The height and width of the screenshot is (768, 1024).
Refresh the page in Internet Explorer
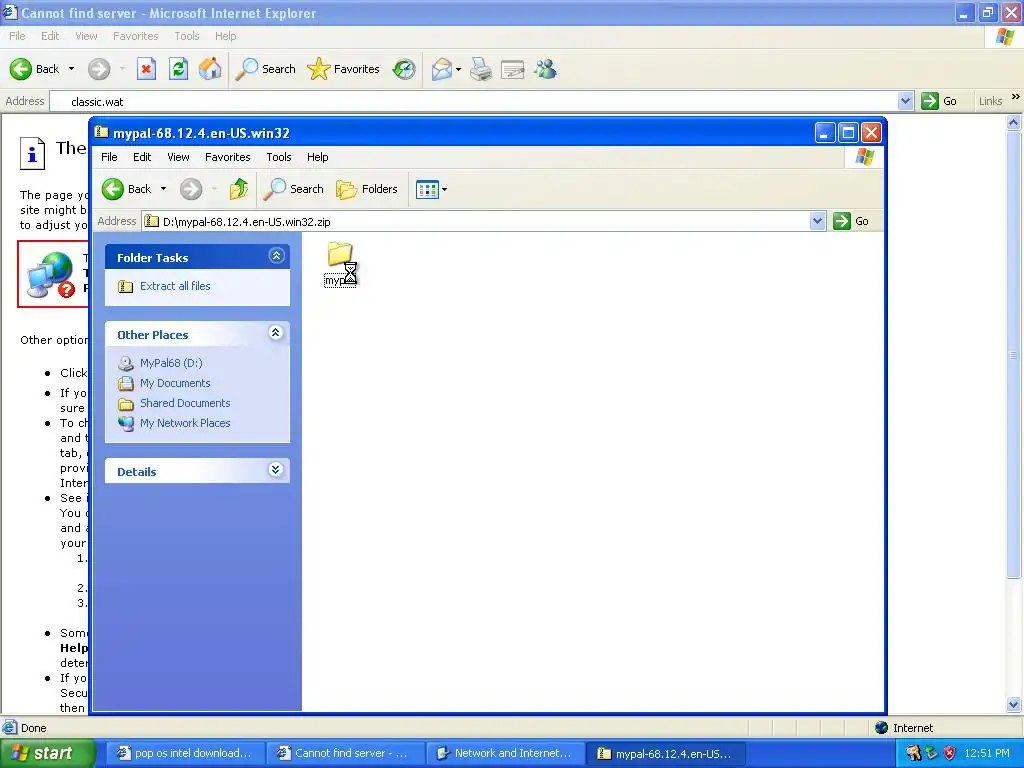click(178, 69)
